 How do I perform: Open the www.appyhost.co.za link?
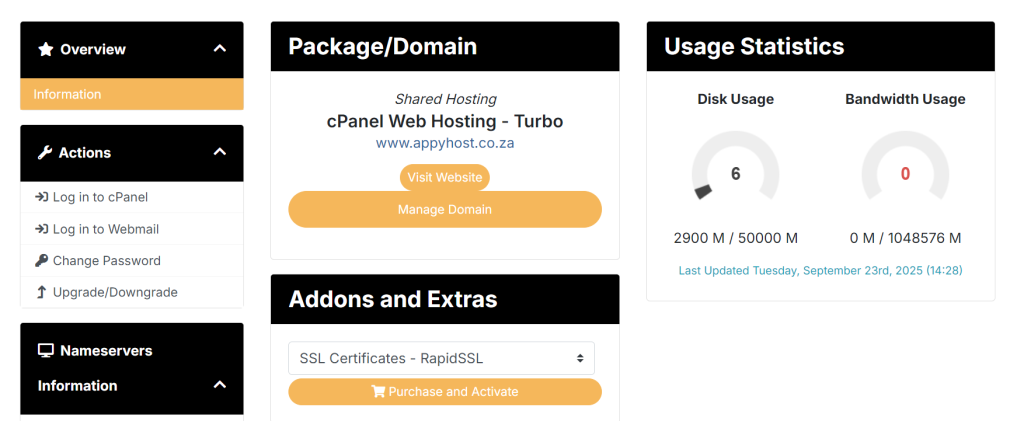click(x=445, y=143)
